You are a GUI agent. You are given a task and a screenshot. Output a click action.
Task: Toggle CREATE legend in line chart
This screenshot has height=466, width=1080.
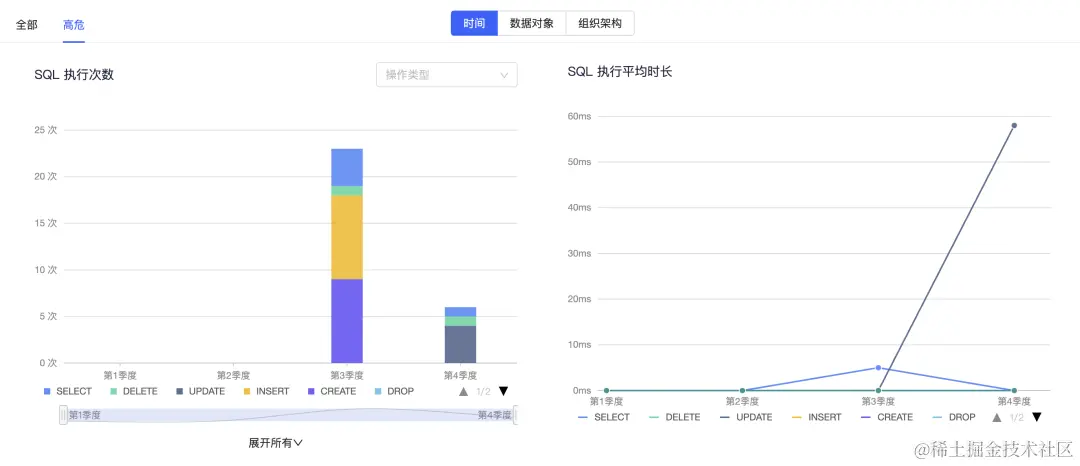pyautogui.click(x=886, y=417)
